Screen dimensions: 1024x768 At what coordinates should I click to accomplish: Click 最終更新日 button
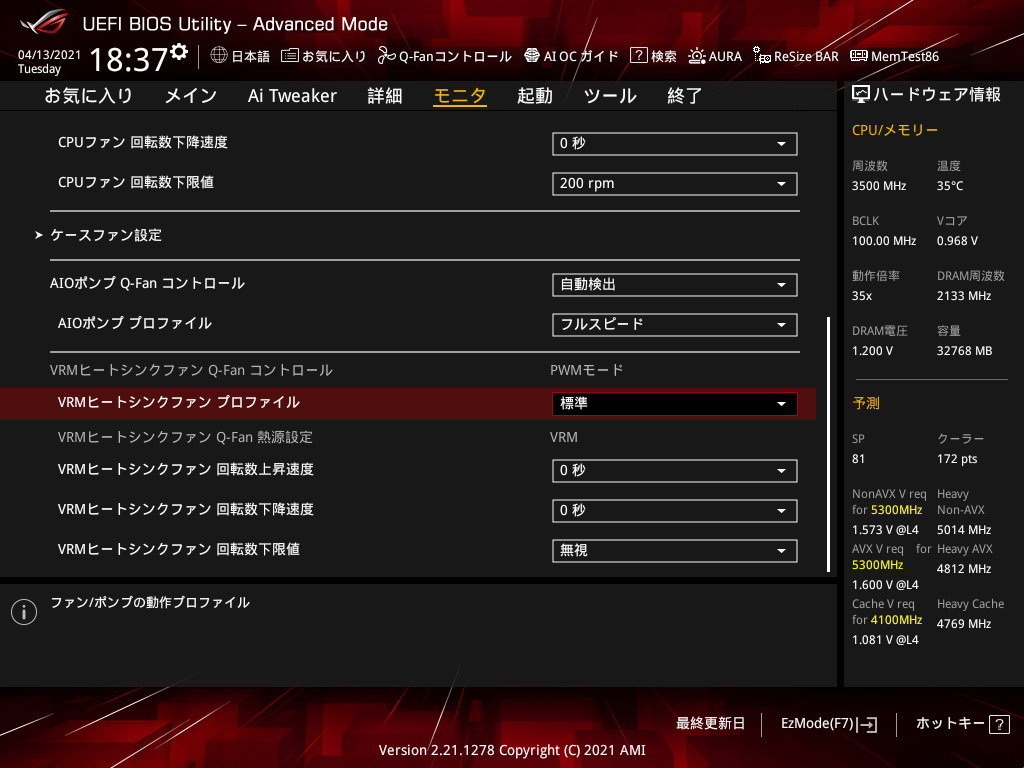click(x=710, y=724)
